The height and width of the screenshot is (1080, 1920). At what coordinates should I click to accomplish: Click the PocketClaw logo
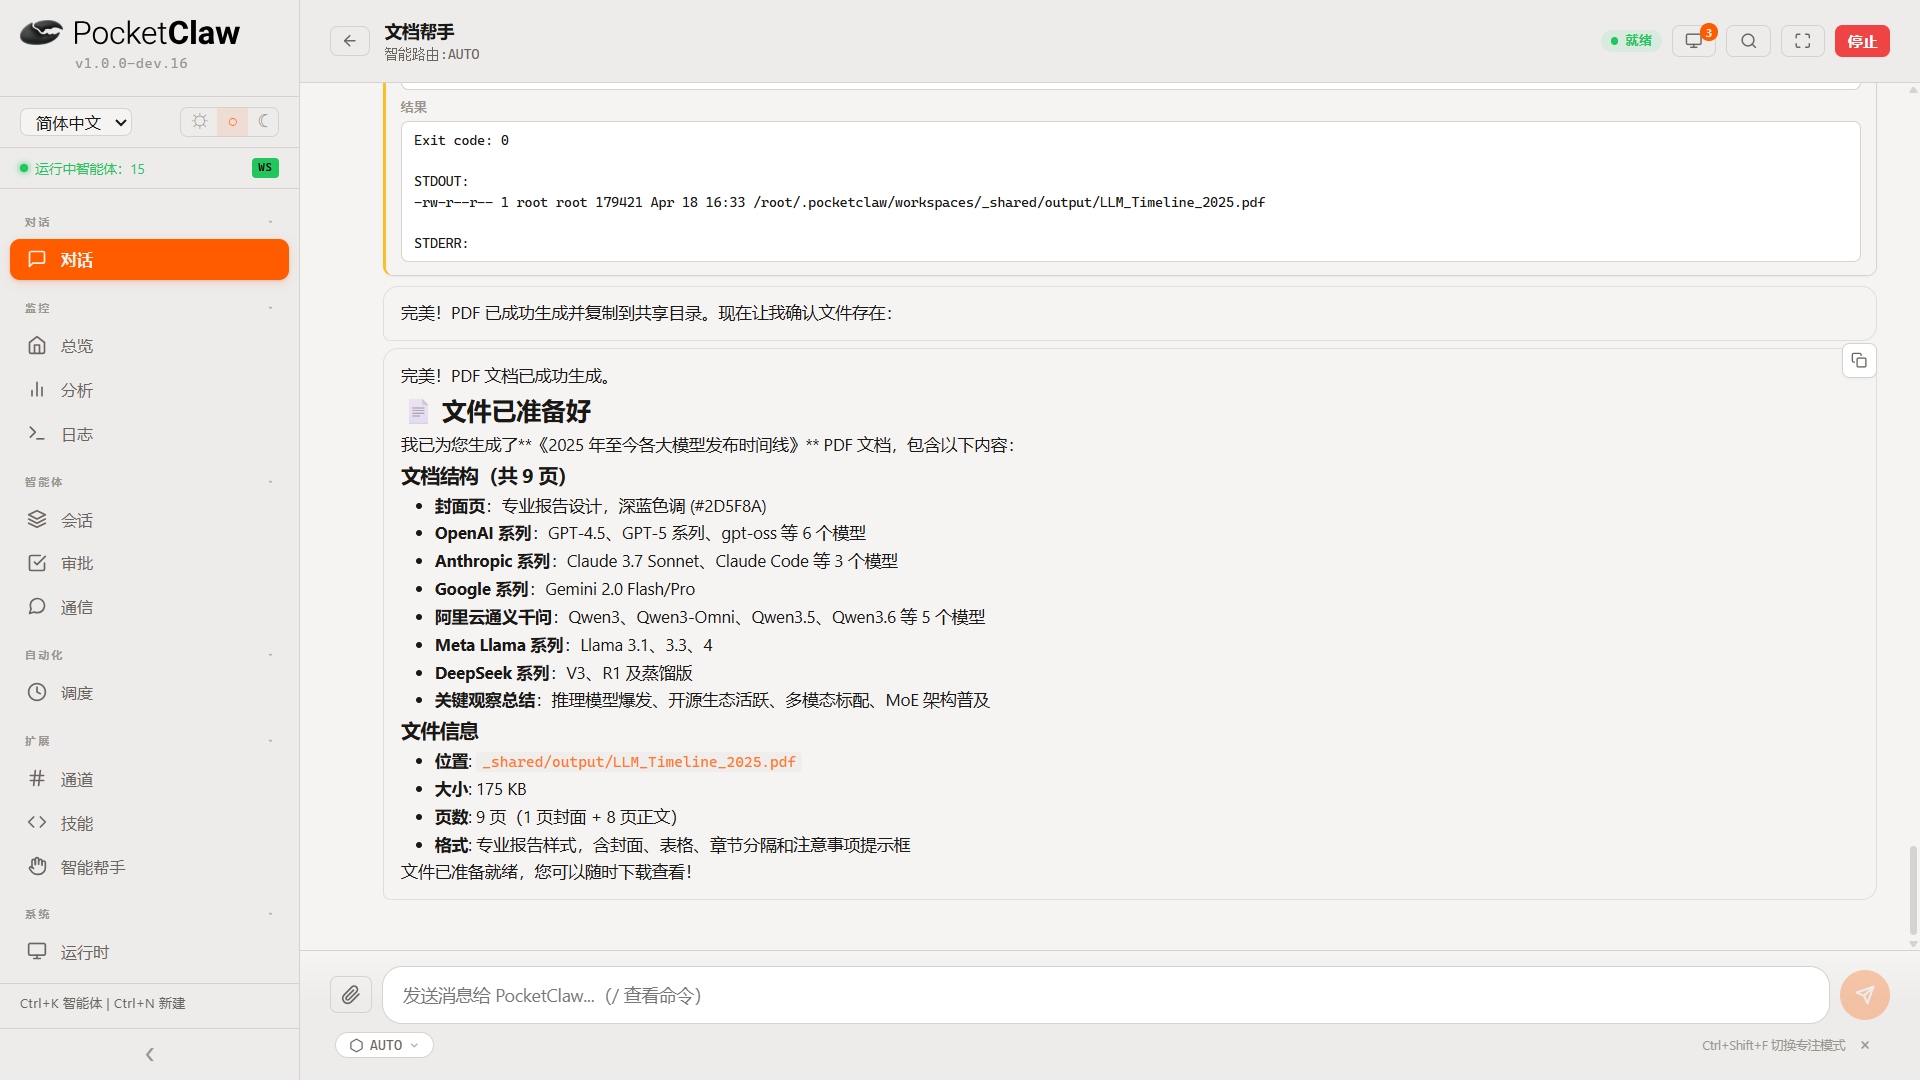point(130,33)
